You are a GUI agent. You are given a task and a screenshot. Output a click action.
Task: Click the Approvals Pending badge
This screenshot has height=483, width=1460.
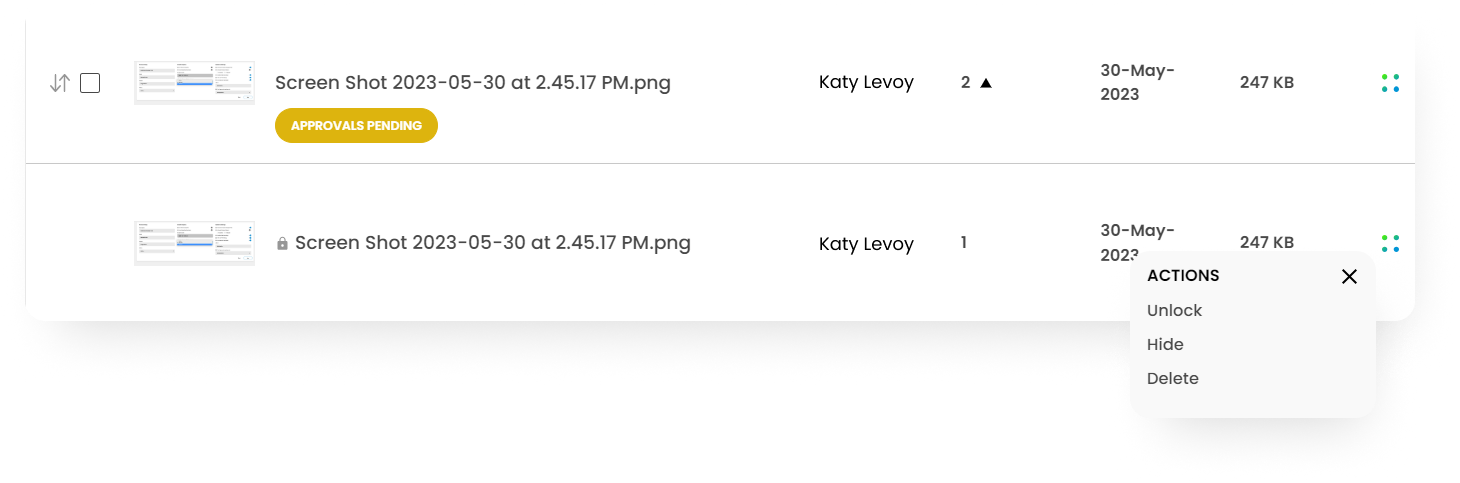(x=356, y=126)
